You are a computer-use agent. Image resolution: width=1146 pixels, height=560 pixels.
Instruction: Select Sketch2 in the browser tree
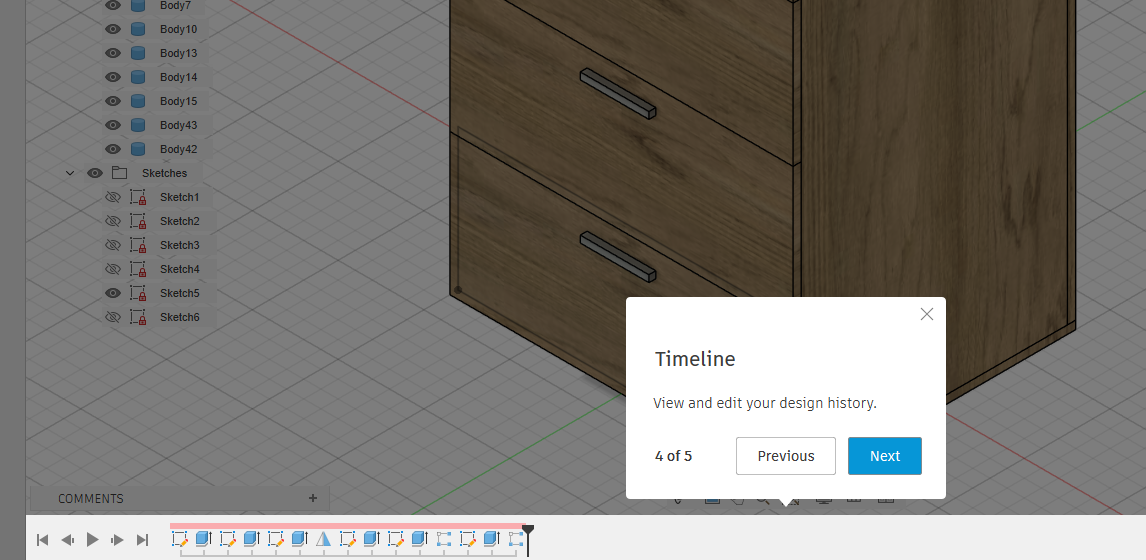click(x=180, y=221)
